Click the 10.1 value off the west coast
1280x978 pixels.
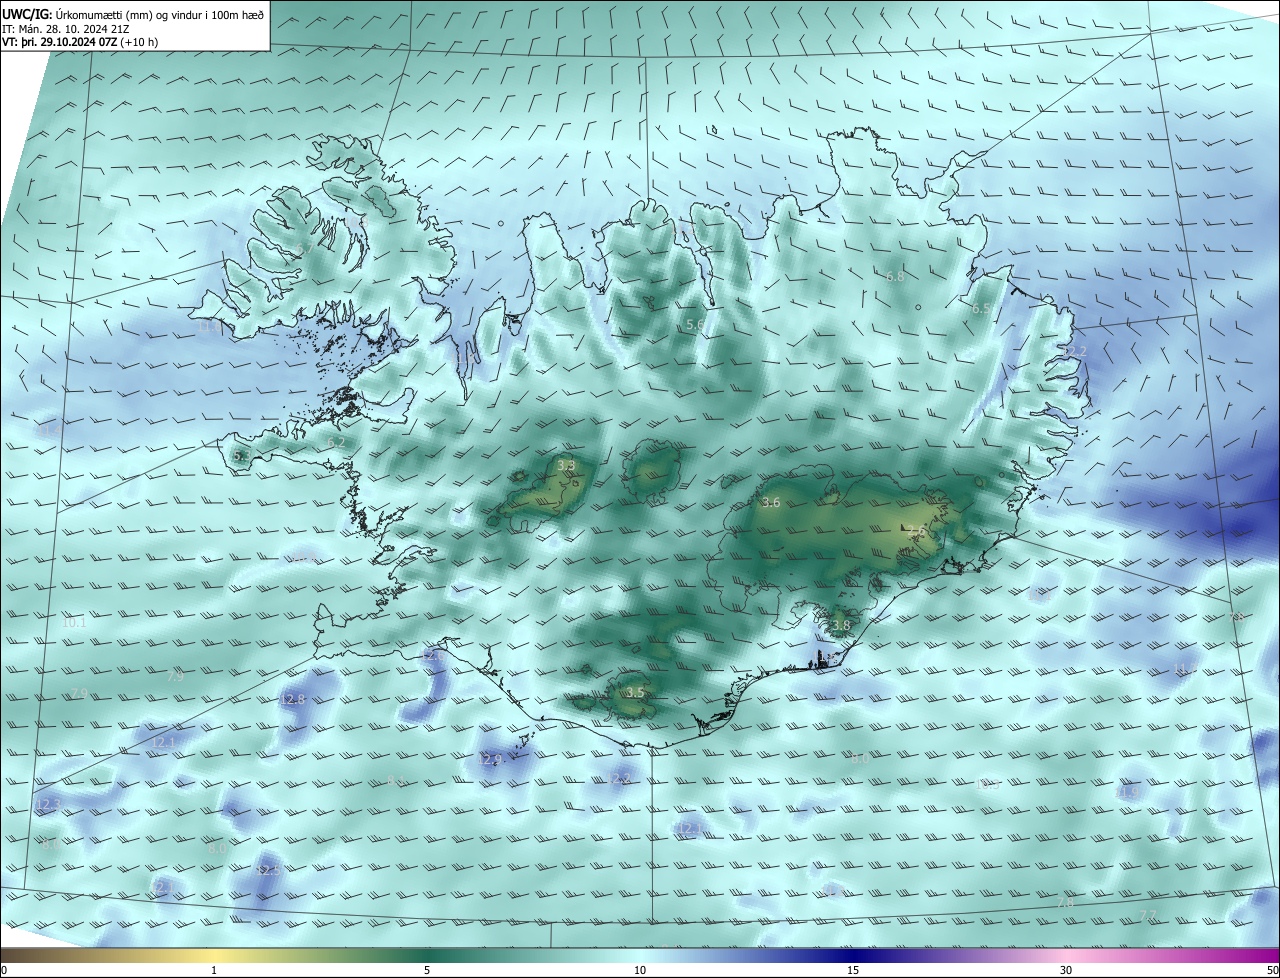[74, 622]
